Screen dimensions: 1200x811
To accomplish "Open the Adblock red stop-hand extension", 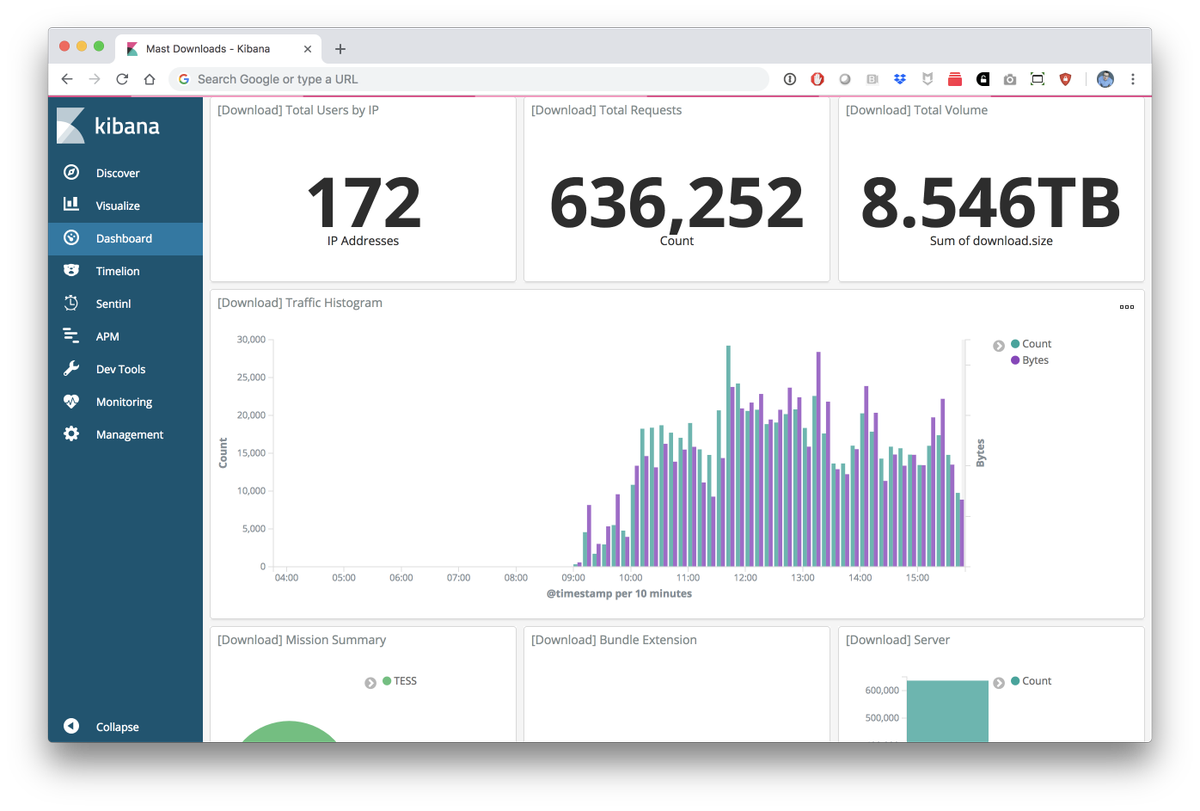I will click(817, 79).
